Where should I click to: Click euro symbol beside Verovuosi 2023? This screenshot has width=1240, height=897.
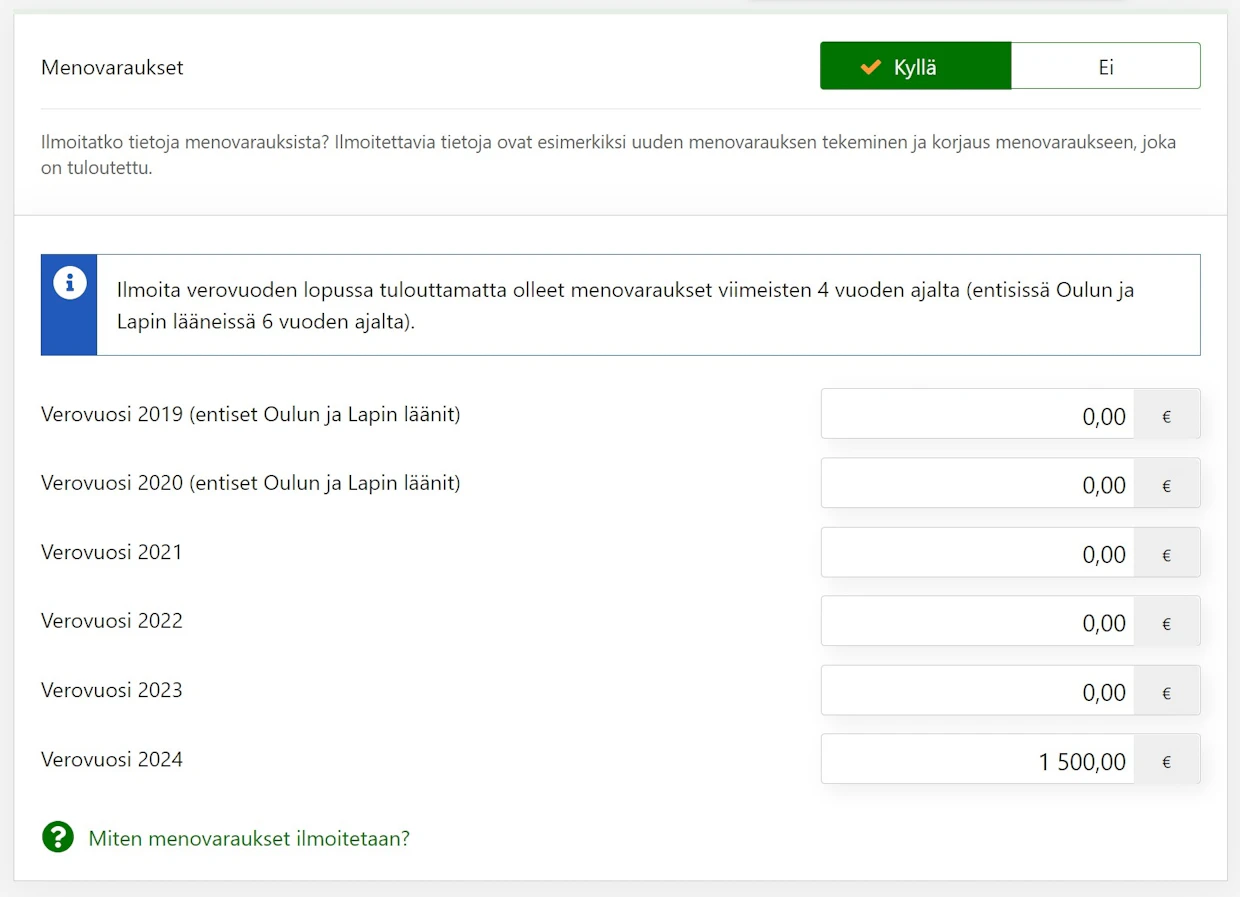click(x=1166, y=692)
